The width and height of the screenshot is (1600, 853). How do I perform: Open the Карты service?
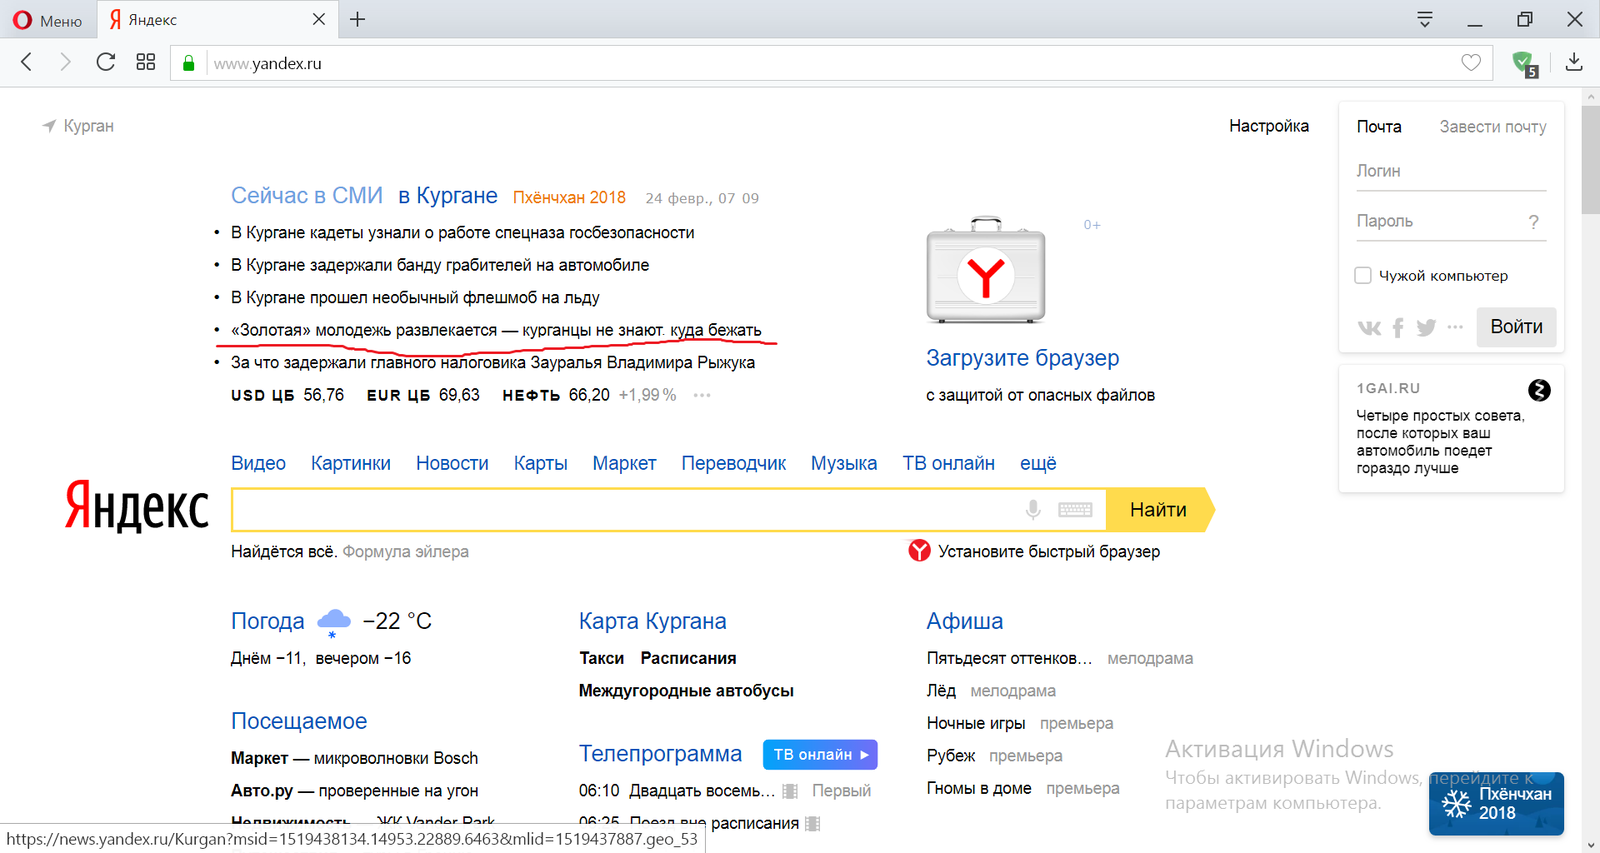[541, 463]
